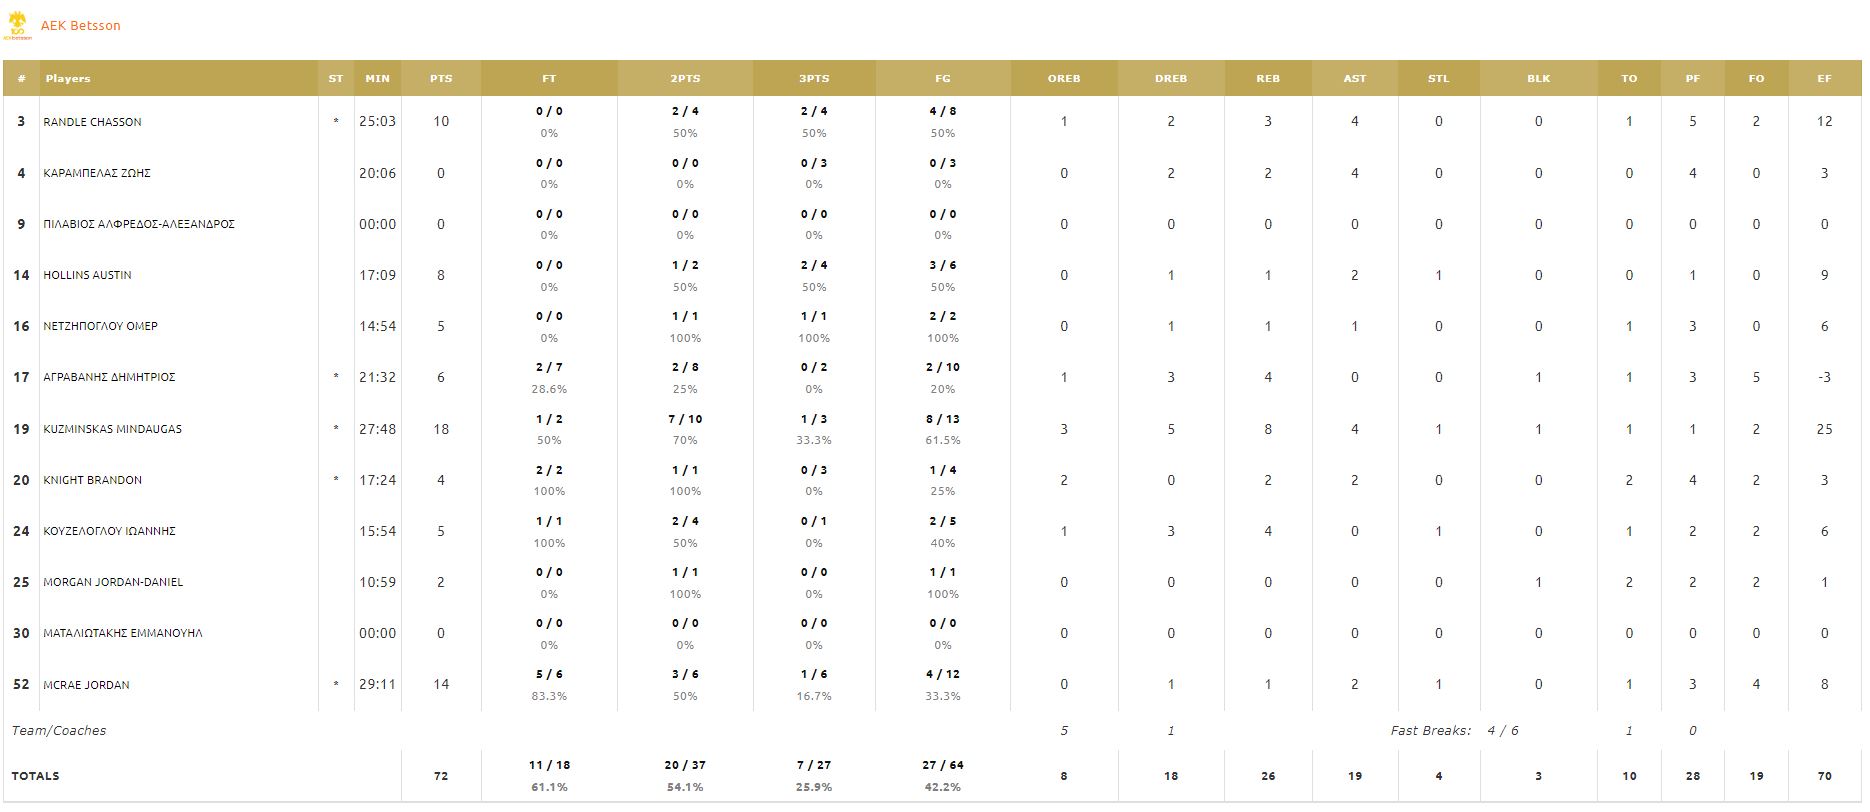This screenshot has height=812, width=1870.
Task: Open player MORGAN JORDAN-DANIEL
Action: [113, 582]
